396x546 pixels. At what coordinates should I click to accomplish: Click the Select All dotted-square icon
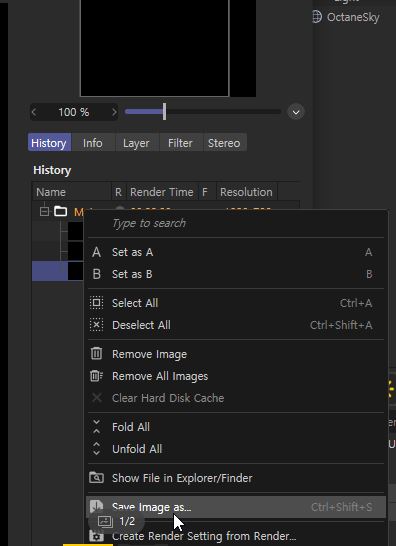[x=96, y=303]
